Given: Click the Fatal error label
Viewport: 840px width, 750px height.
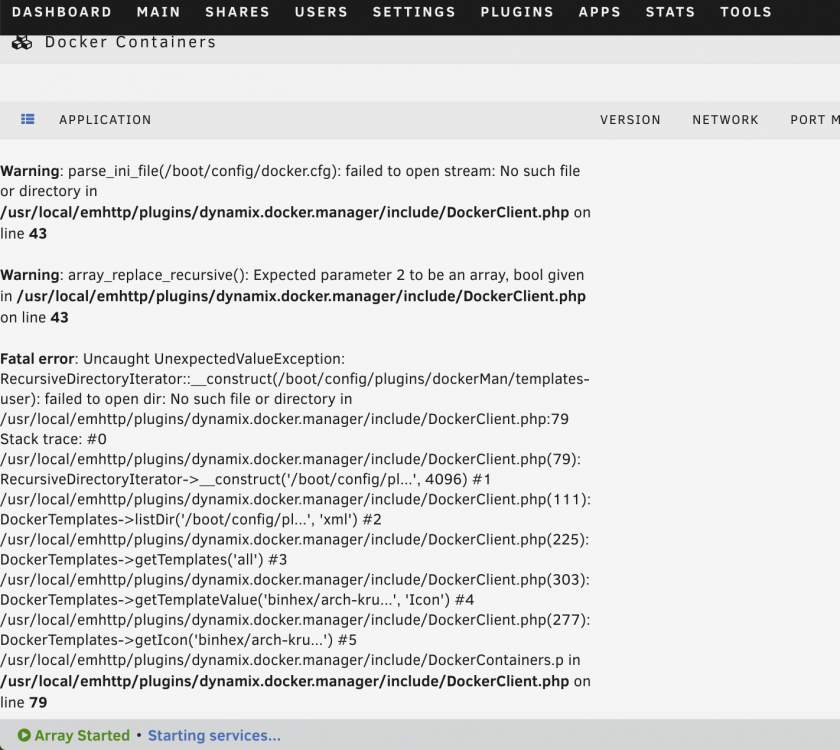Looking at the screenshot, I should 37,358.
